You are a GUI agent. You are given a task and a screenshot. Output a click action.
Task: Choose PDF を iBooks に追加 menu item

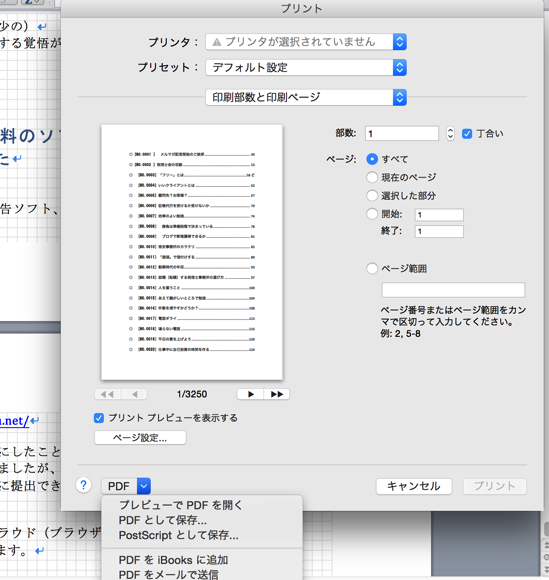(202, 560)
